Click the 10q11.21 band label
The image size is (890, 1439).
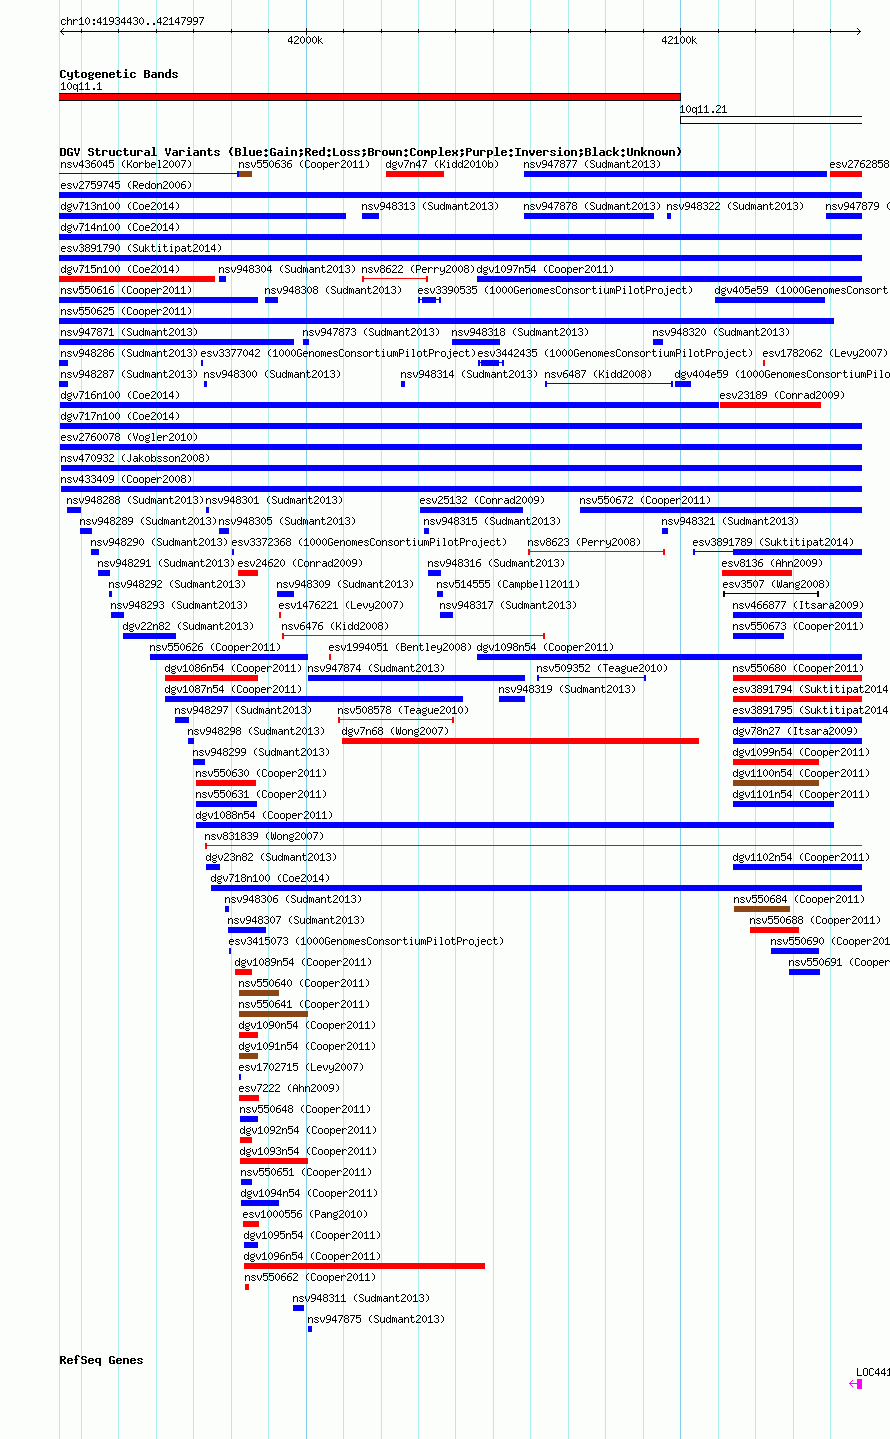pos(704,109)
